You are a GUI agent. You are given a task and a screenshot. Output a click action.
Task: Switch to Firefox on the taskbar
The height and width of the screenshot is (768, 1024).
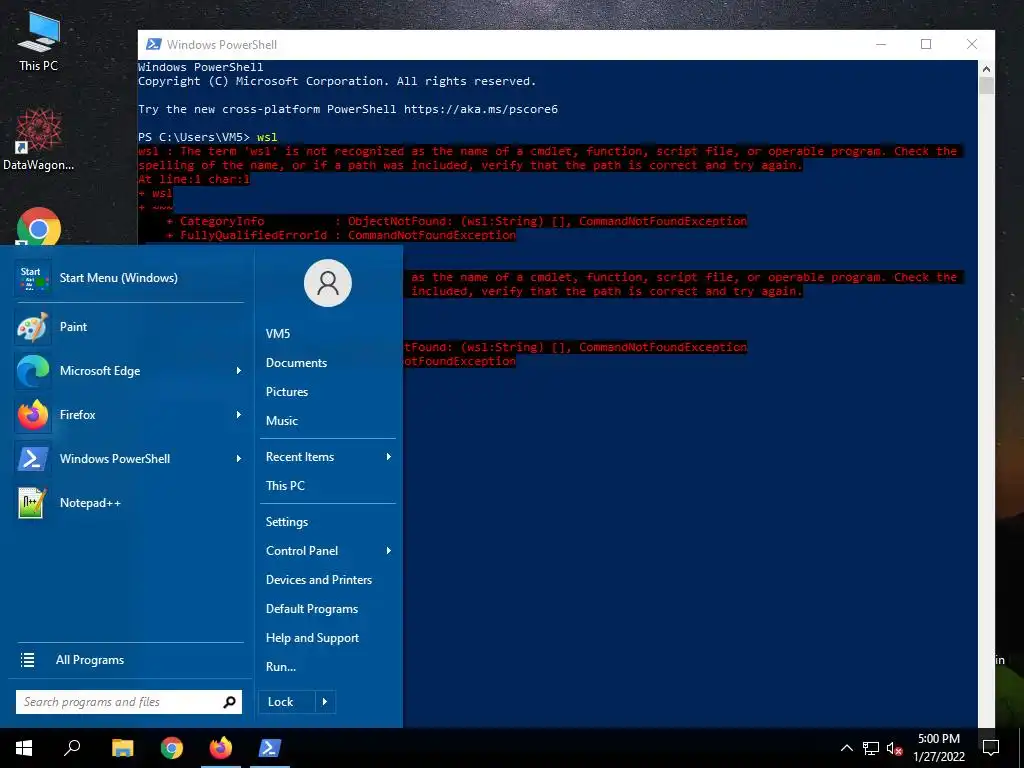(x=221, y=748)
